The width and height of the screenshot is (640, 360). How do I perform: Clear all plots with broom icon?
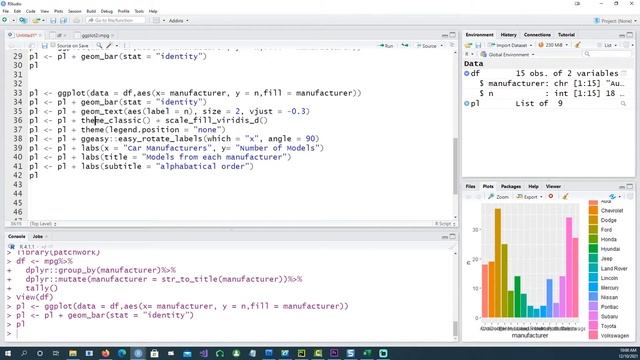tap(565, 197)
